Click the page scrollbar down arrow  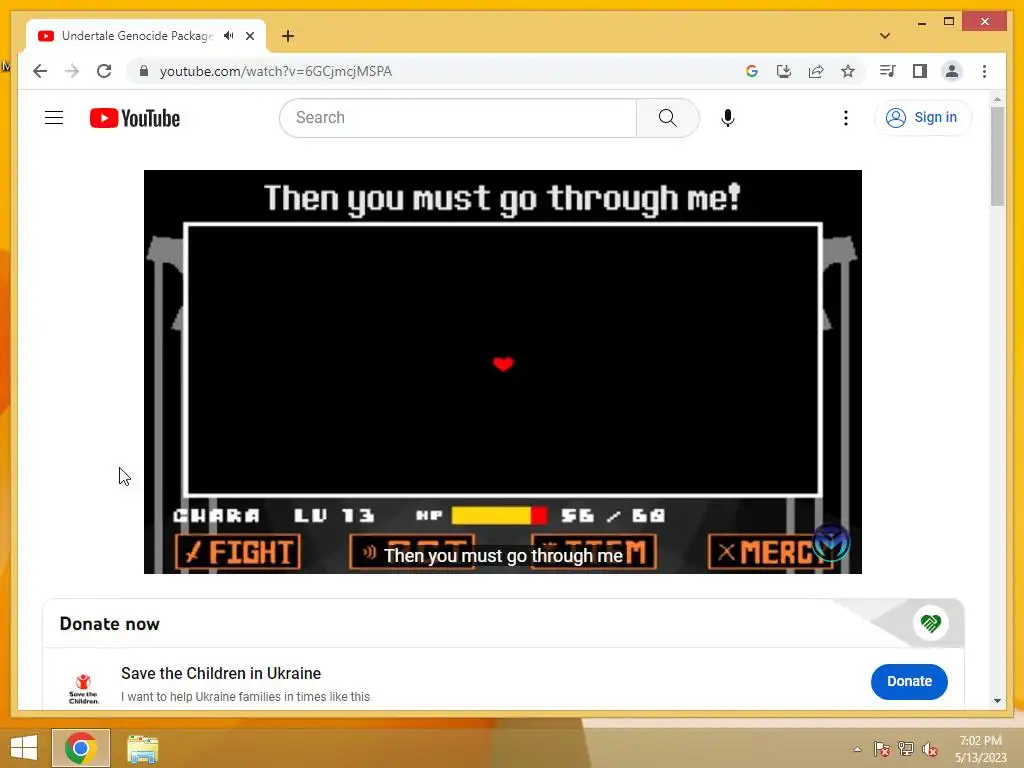(x=997, y=701)
